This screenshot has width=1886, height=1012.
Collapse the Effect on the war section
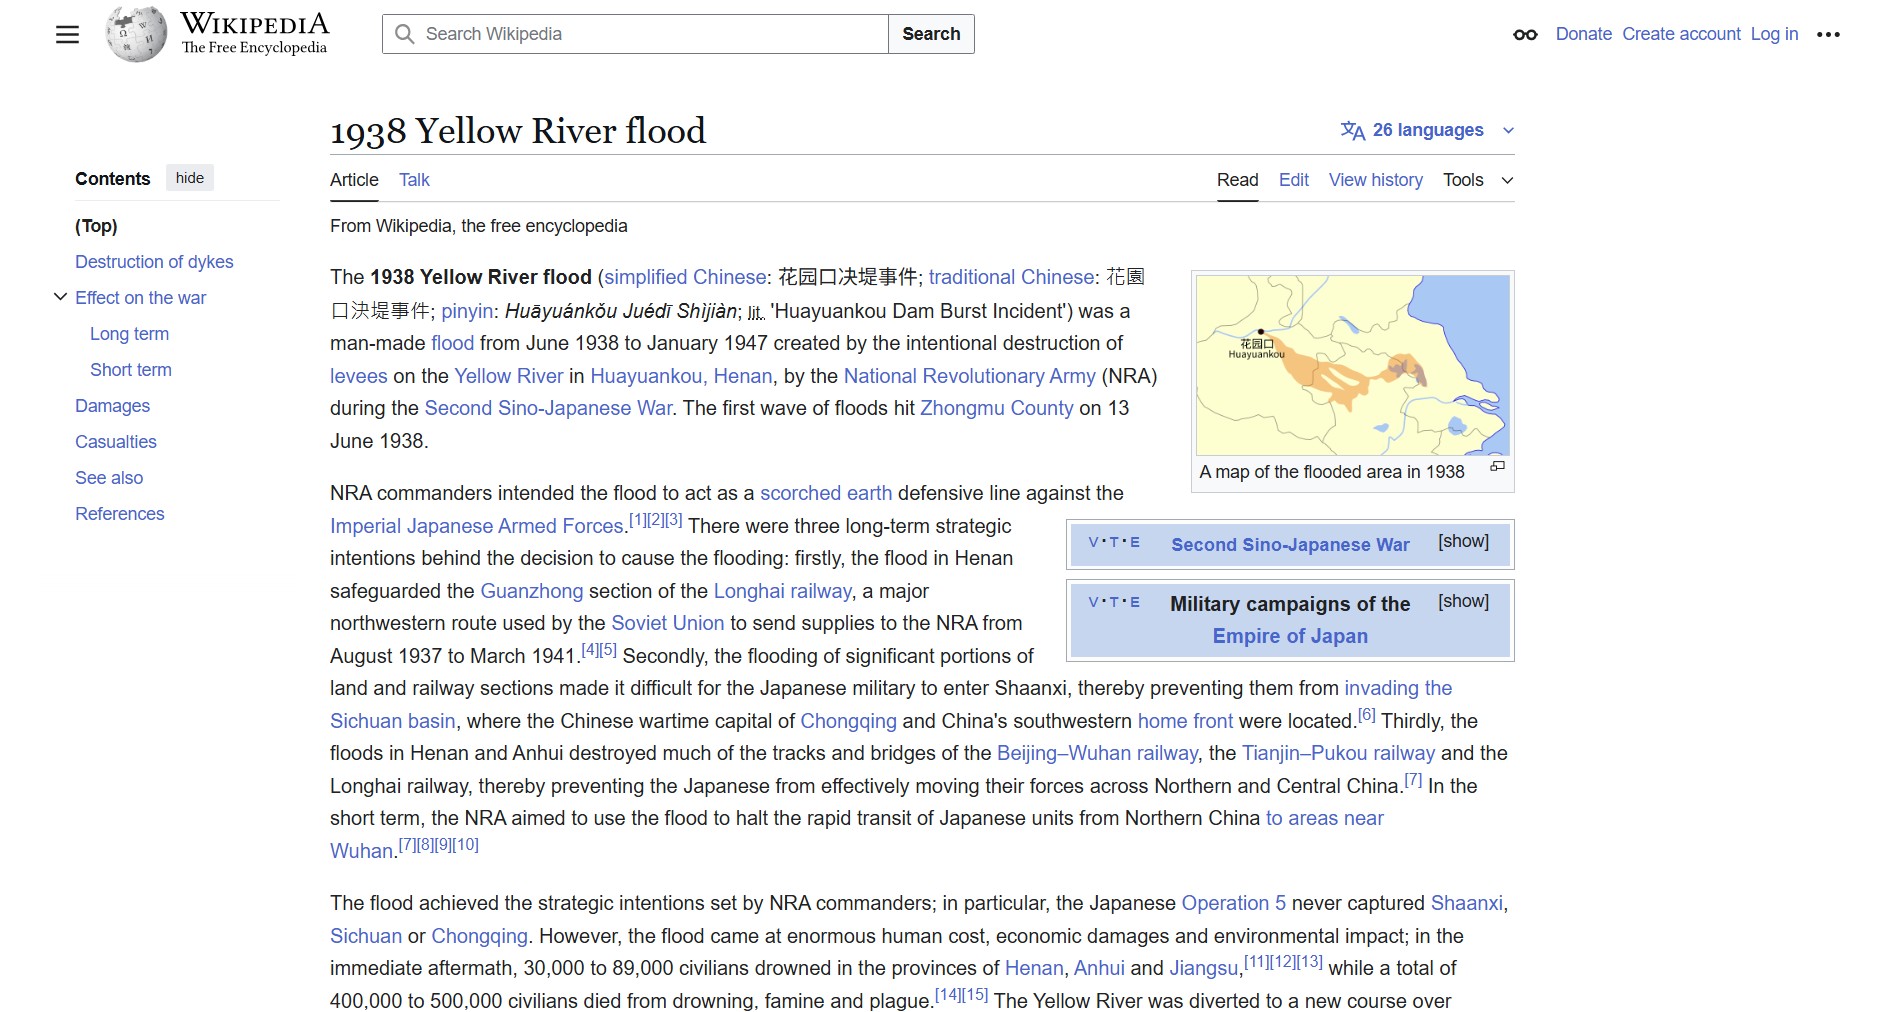tap(60, 297)
